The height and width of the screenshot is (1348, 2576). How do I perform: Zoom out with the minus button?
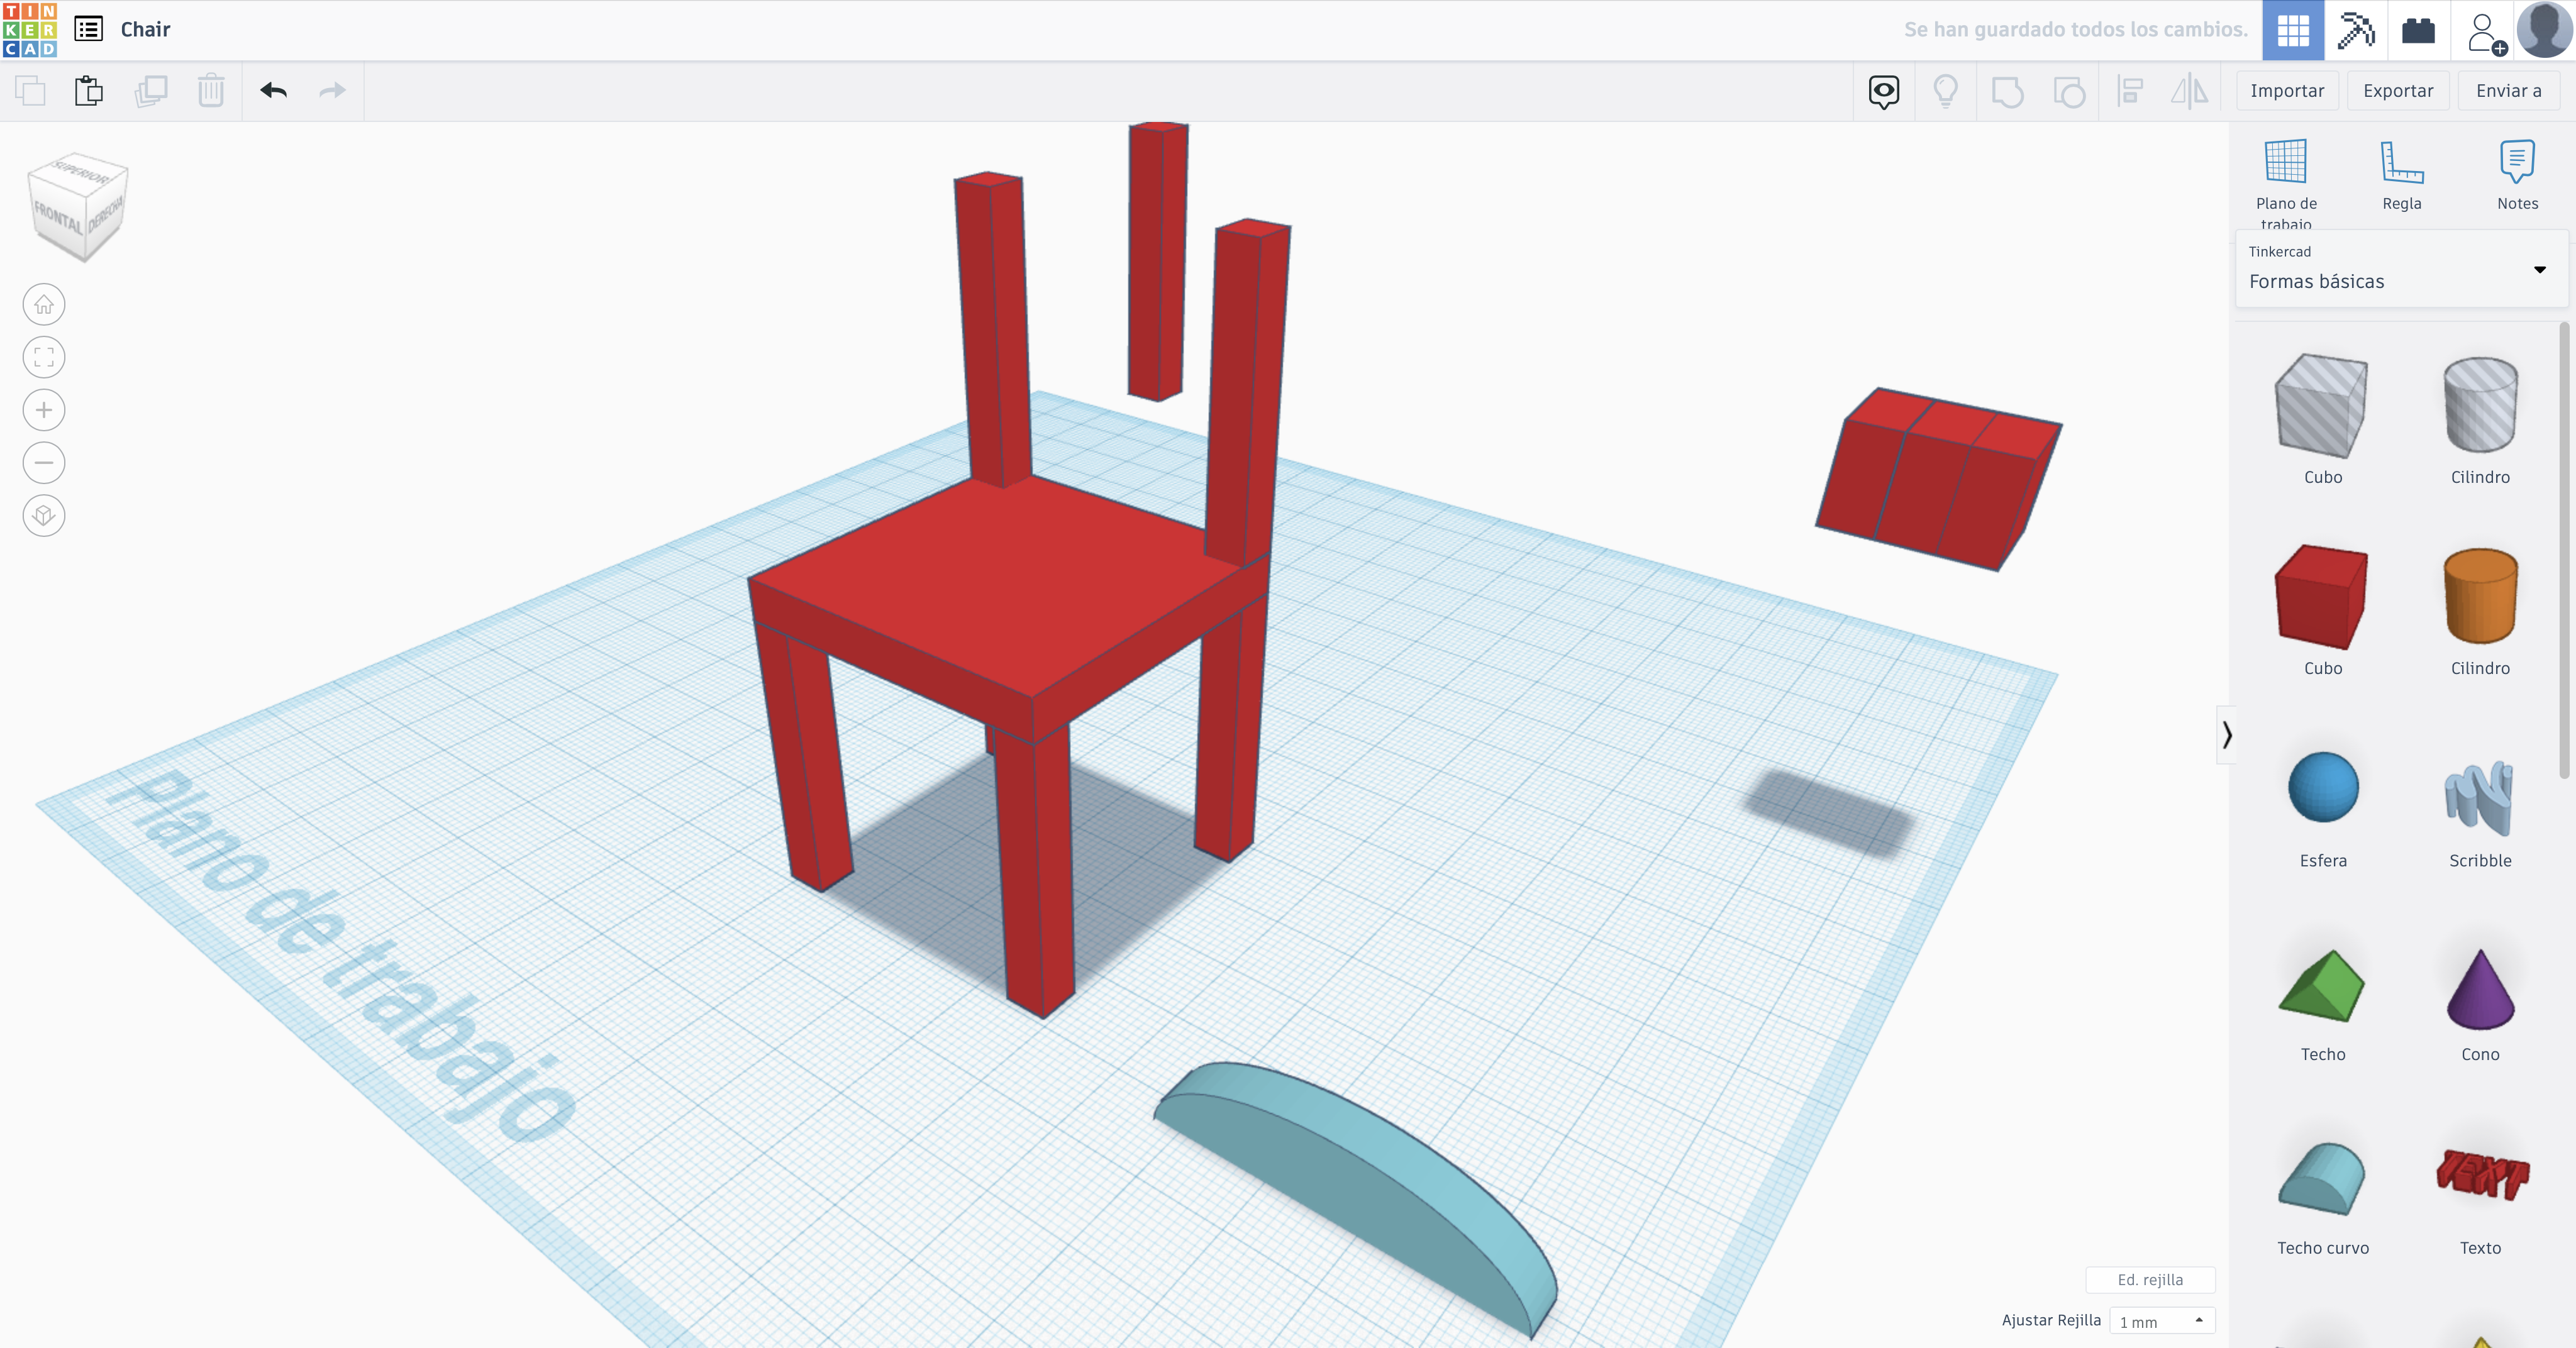pyautogui.click(x=44, y=463)
